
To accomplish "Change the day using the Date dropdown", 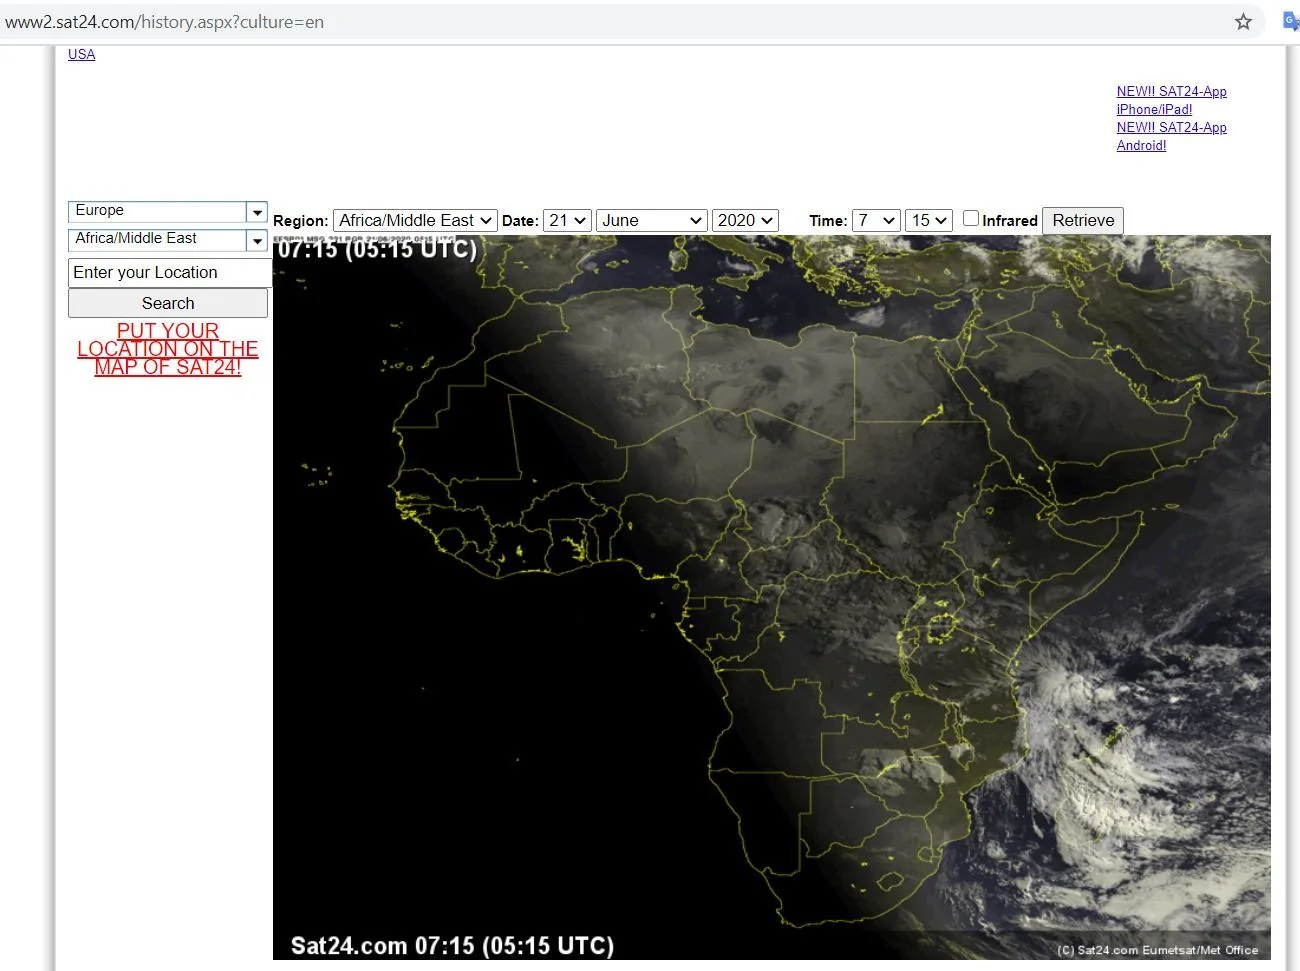I will [x=567, y=221].
